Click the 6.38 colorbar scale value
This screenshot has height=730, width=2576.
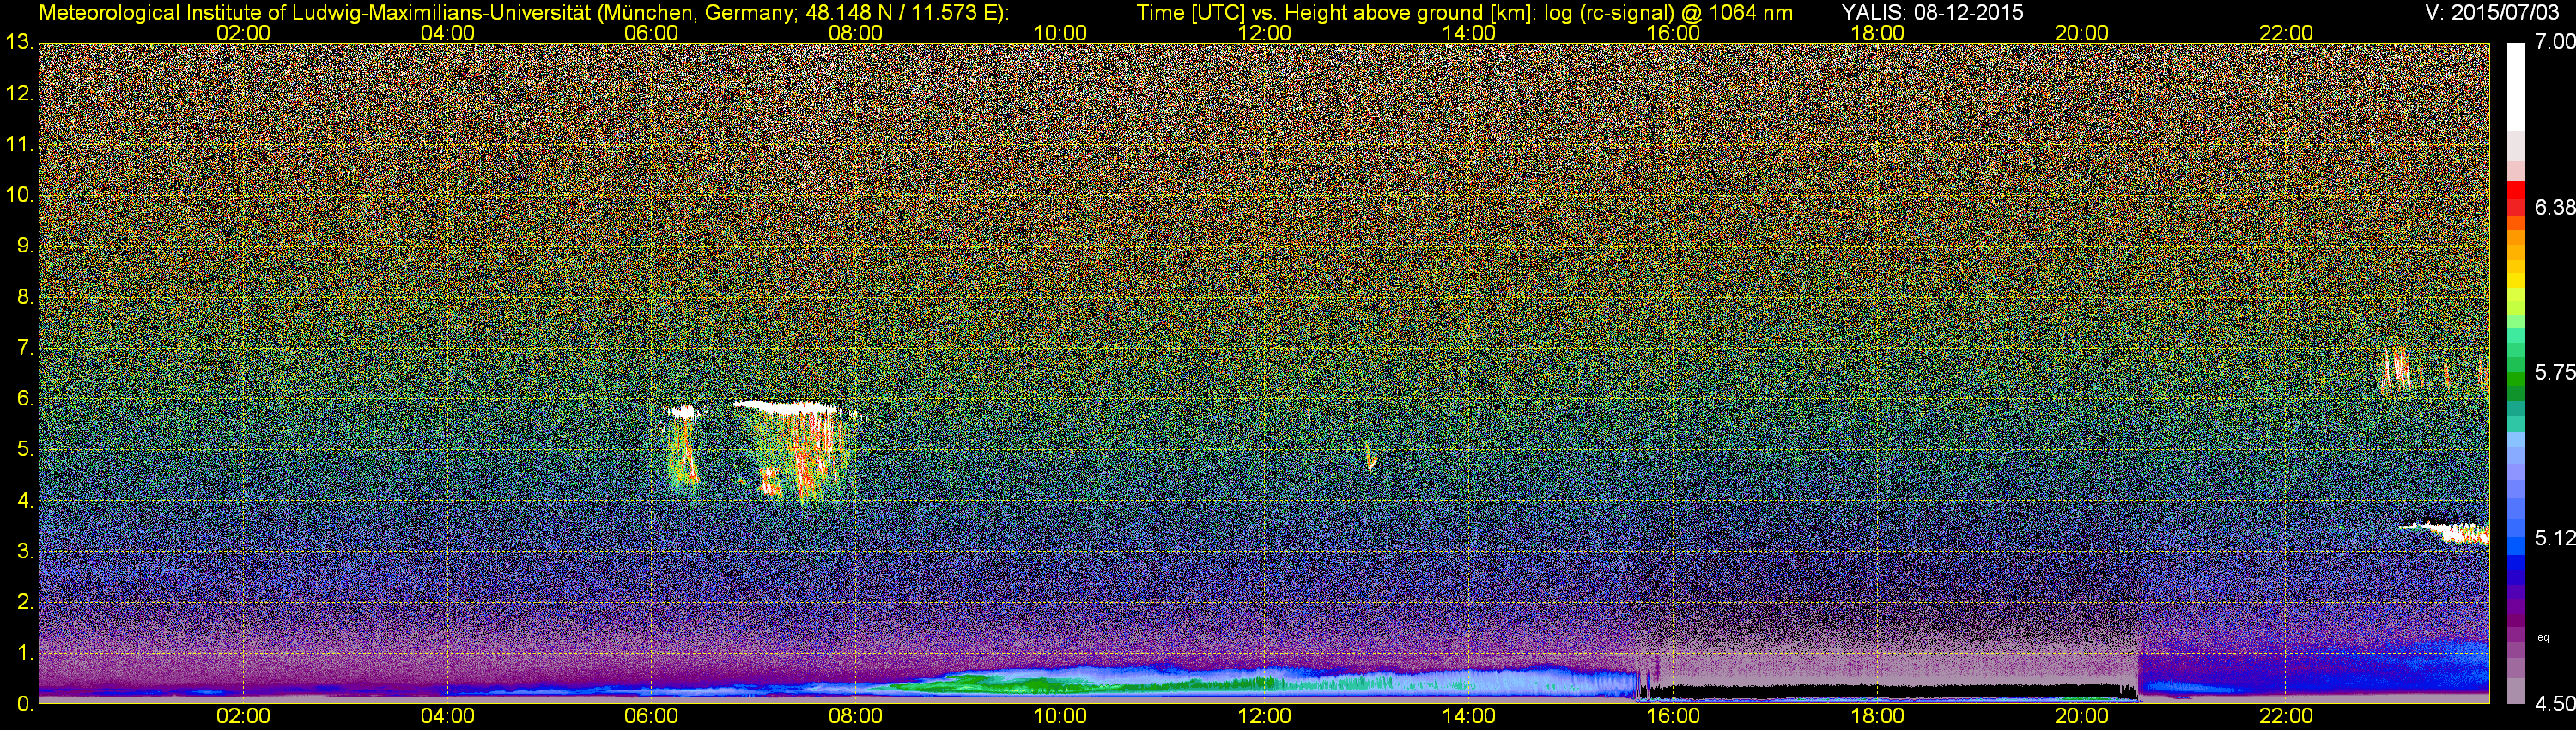point(2554,207)
